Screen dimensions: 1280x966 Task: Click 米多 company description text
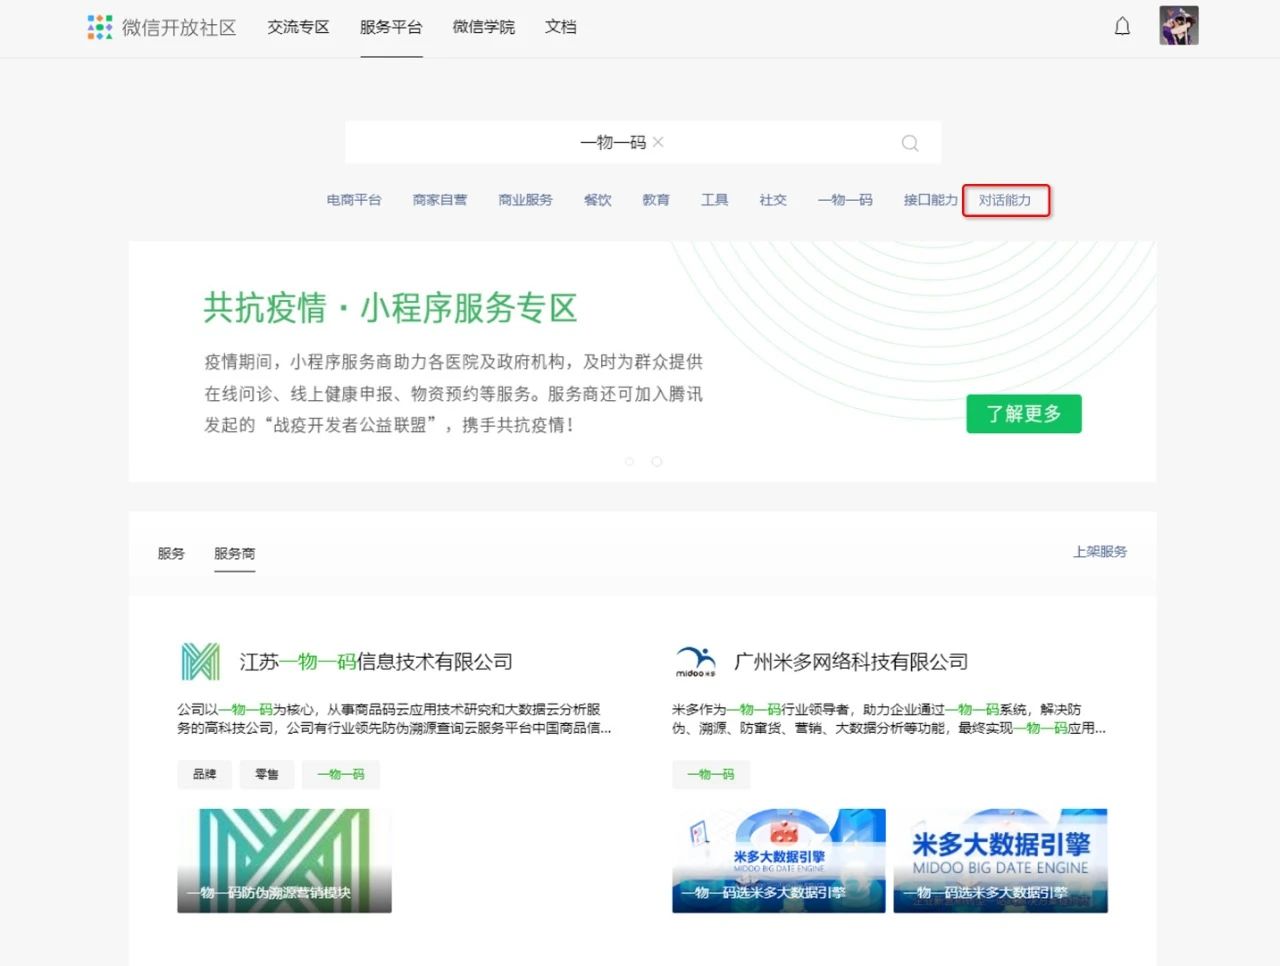(889, 718)
